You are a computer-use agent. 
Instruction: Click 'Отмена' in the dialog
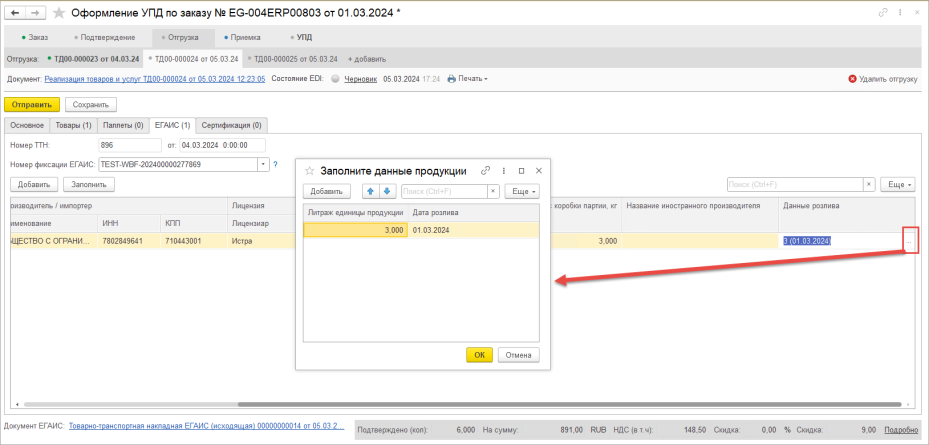tap(518, 355)
